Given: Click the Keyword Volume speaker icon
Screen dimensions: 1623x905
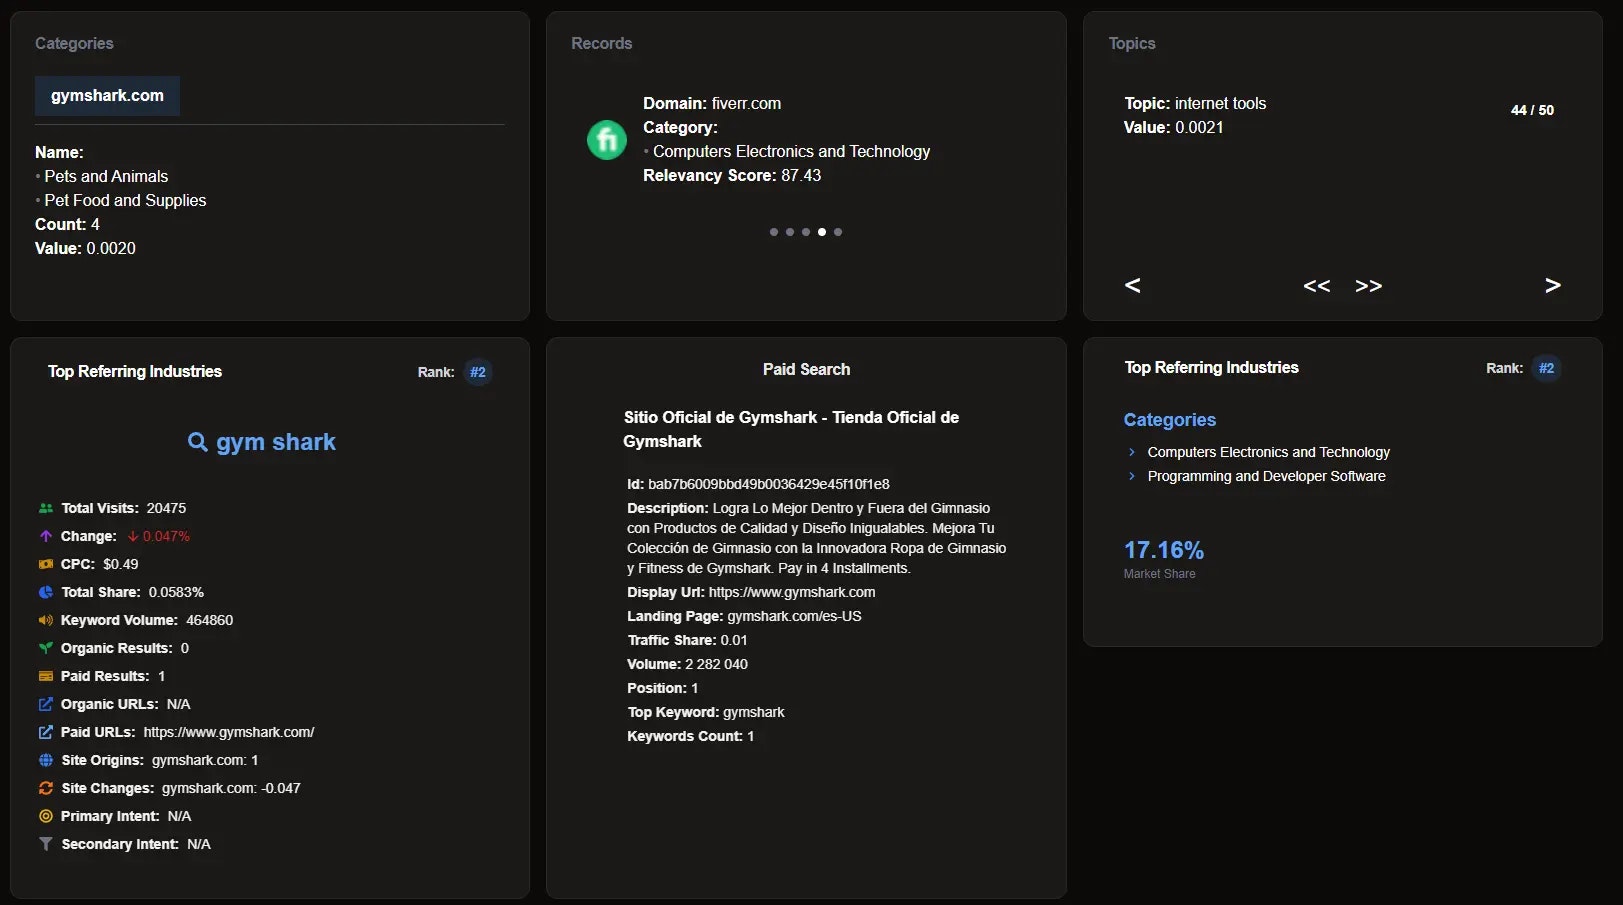Looking at the screenshot, I should (46, 620).
